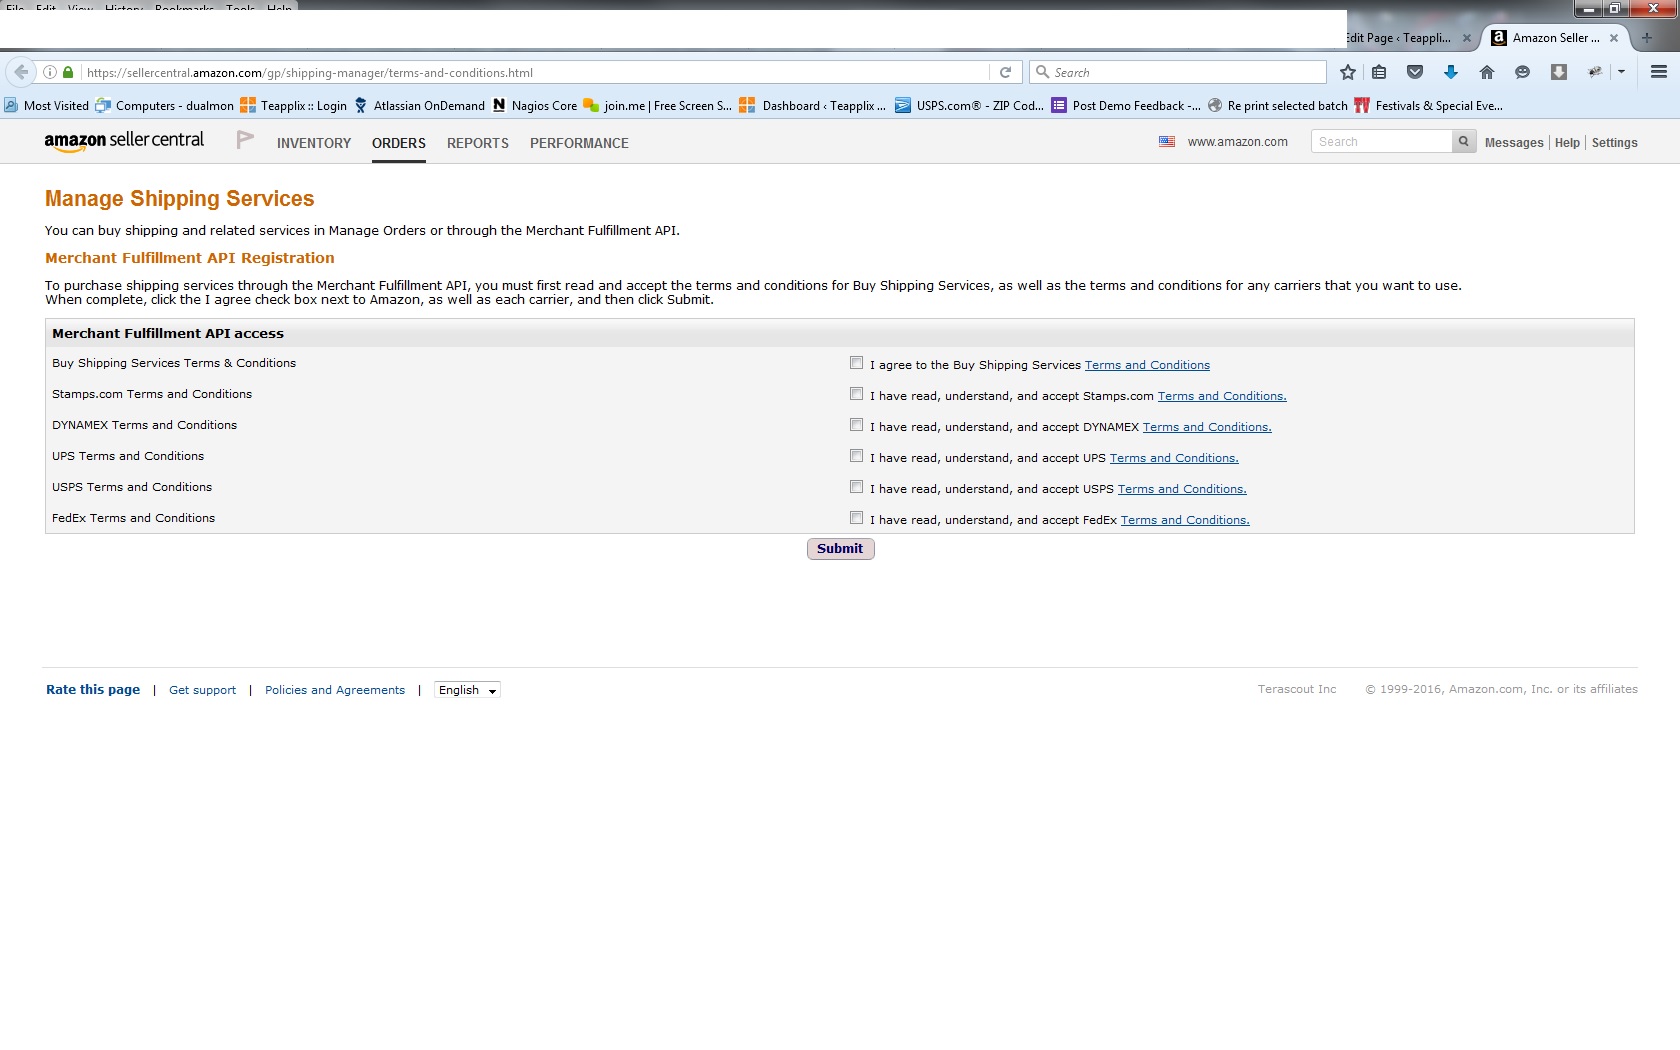The width and height of the screenshot is (1680, 1050).
Task: Open the chat smiley bubble icon
Action: click(x=1523, y=72)
